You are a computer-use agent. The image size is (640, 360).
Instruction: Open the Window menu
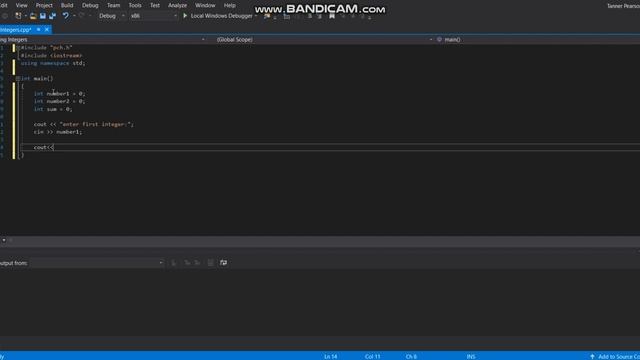click(205, 5)
